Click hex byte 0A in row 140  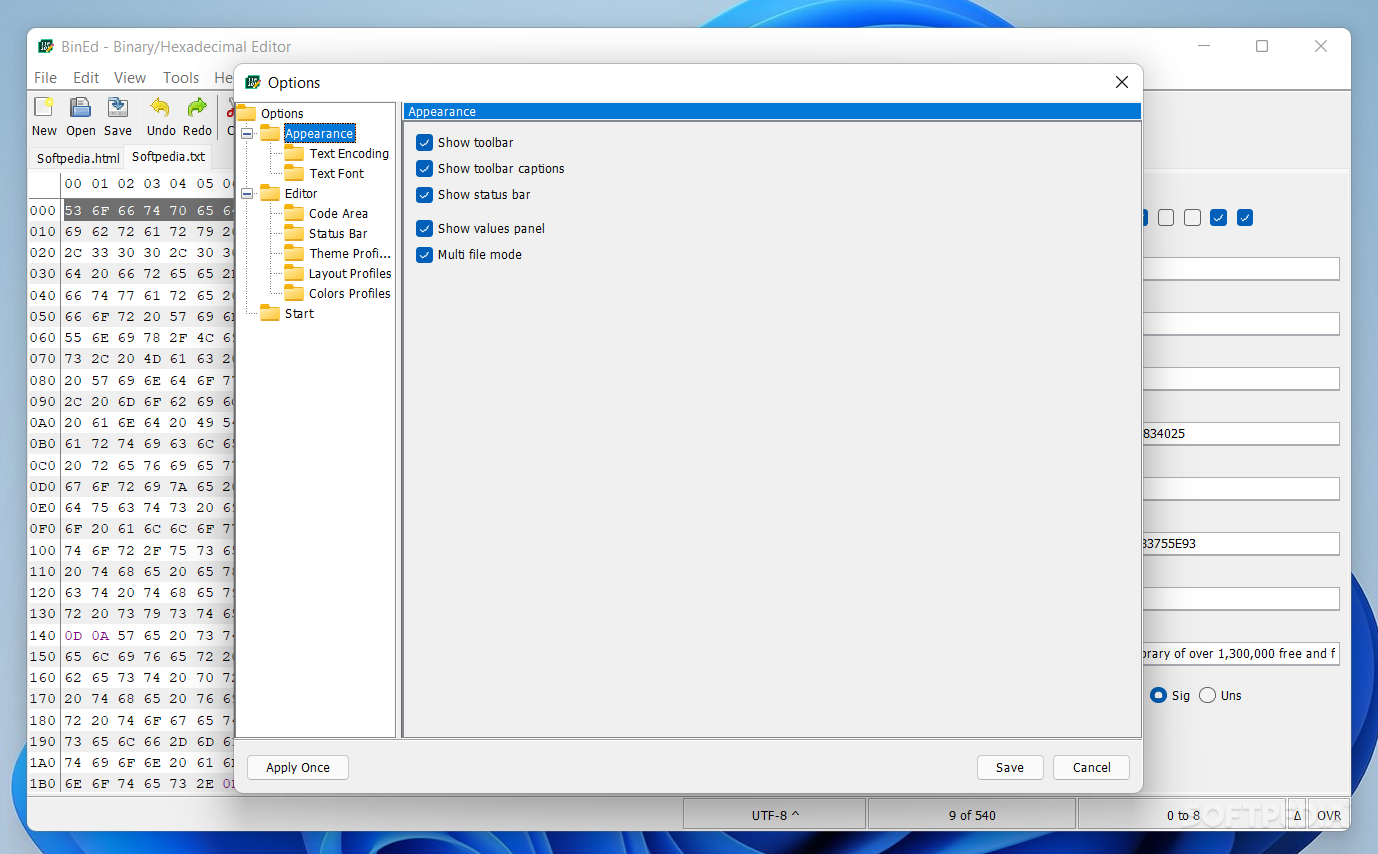coord(99,635)
